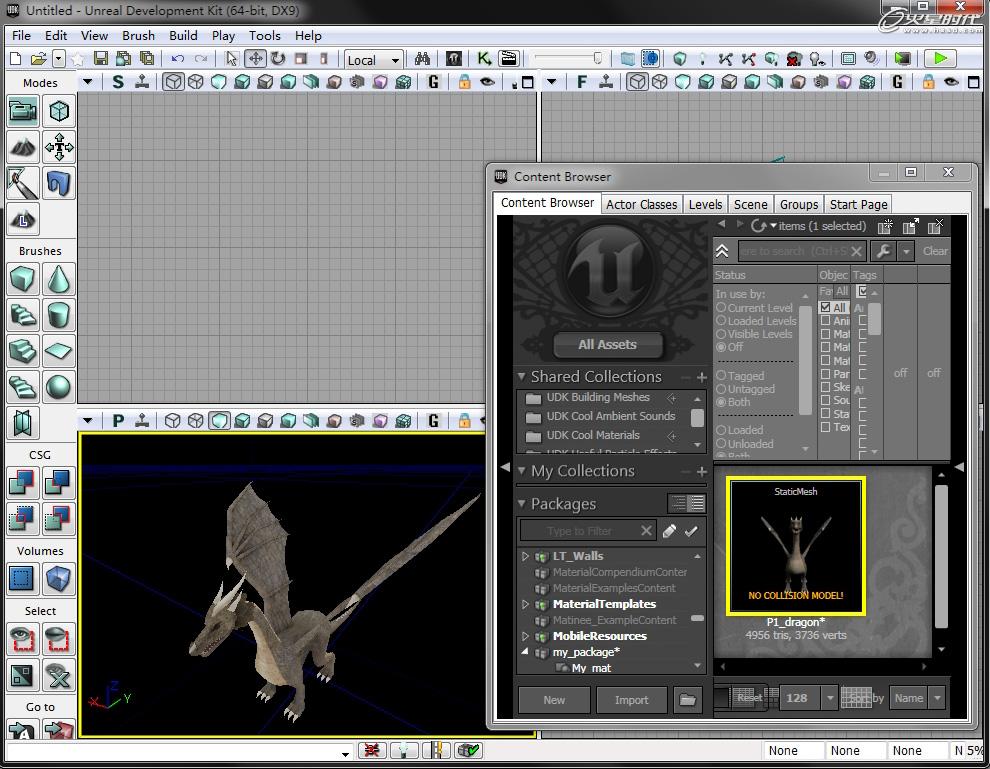
Task: Switch to Levels tab
Action: pyautogui.click(x=705, y=205)
